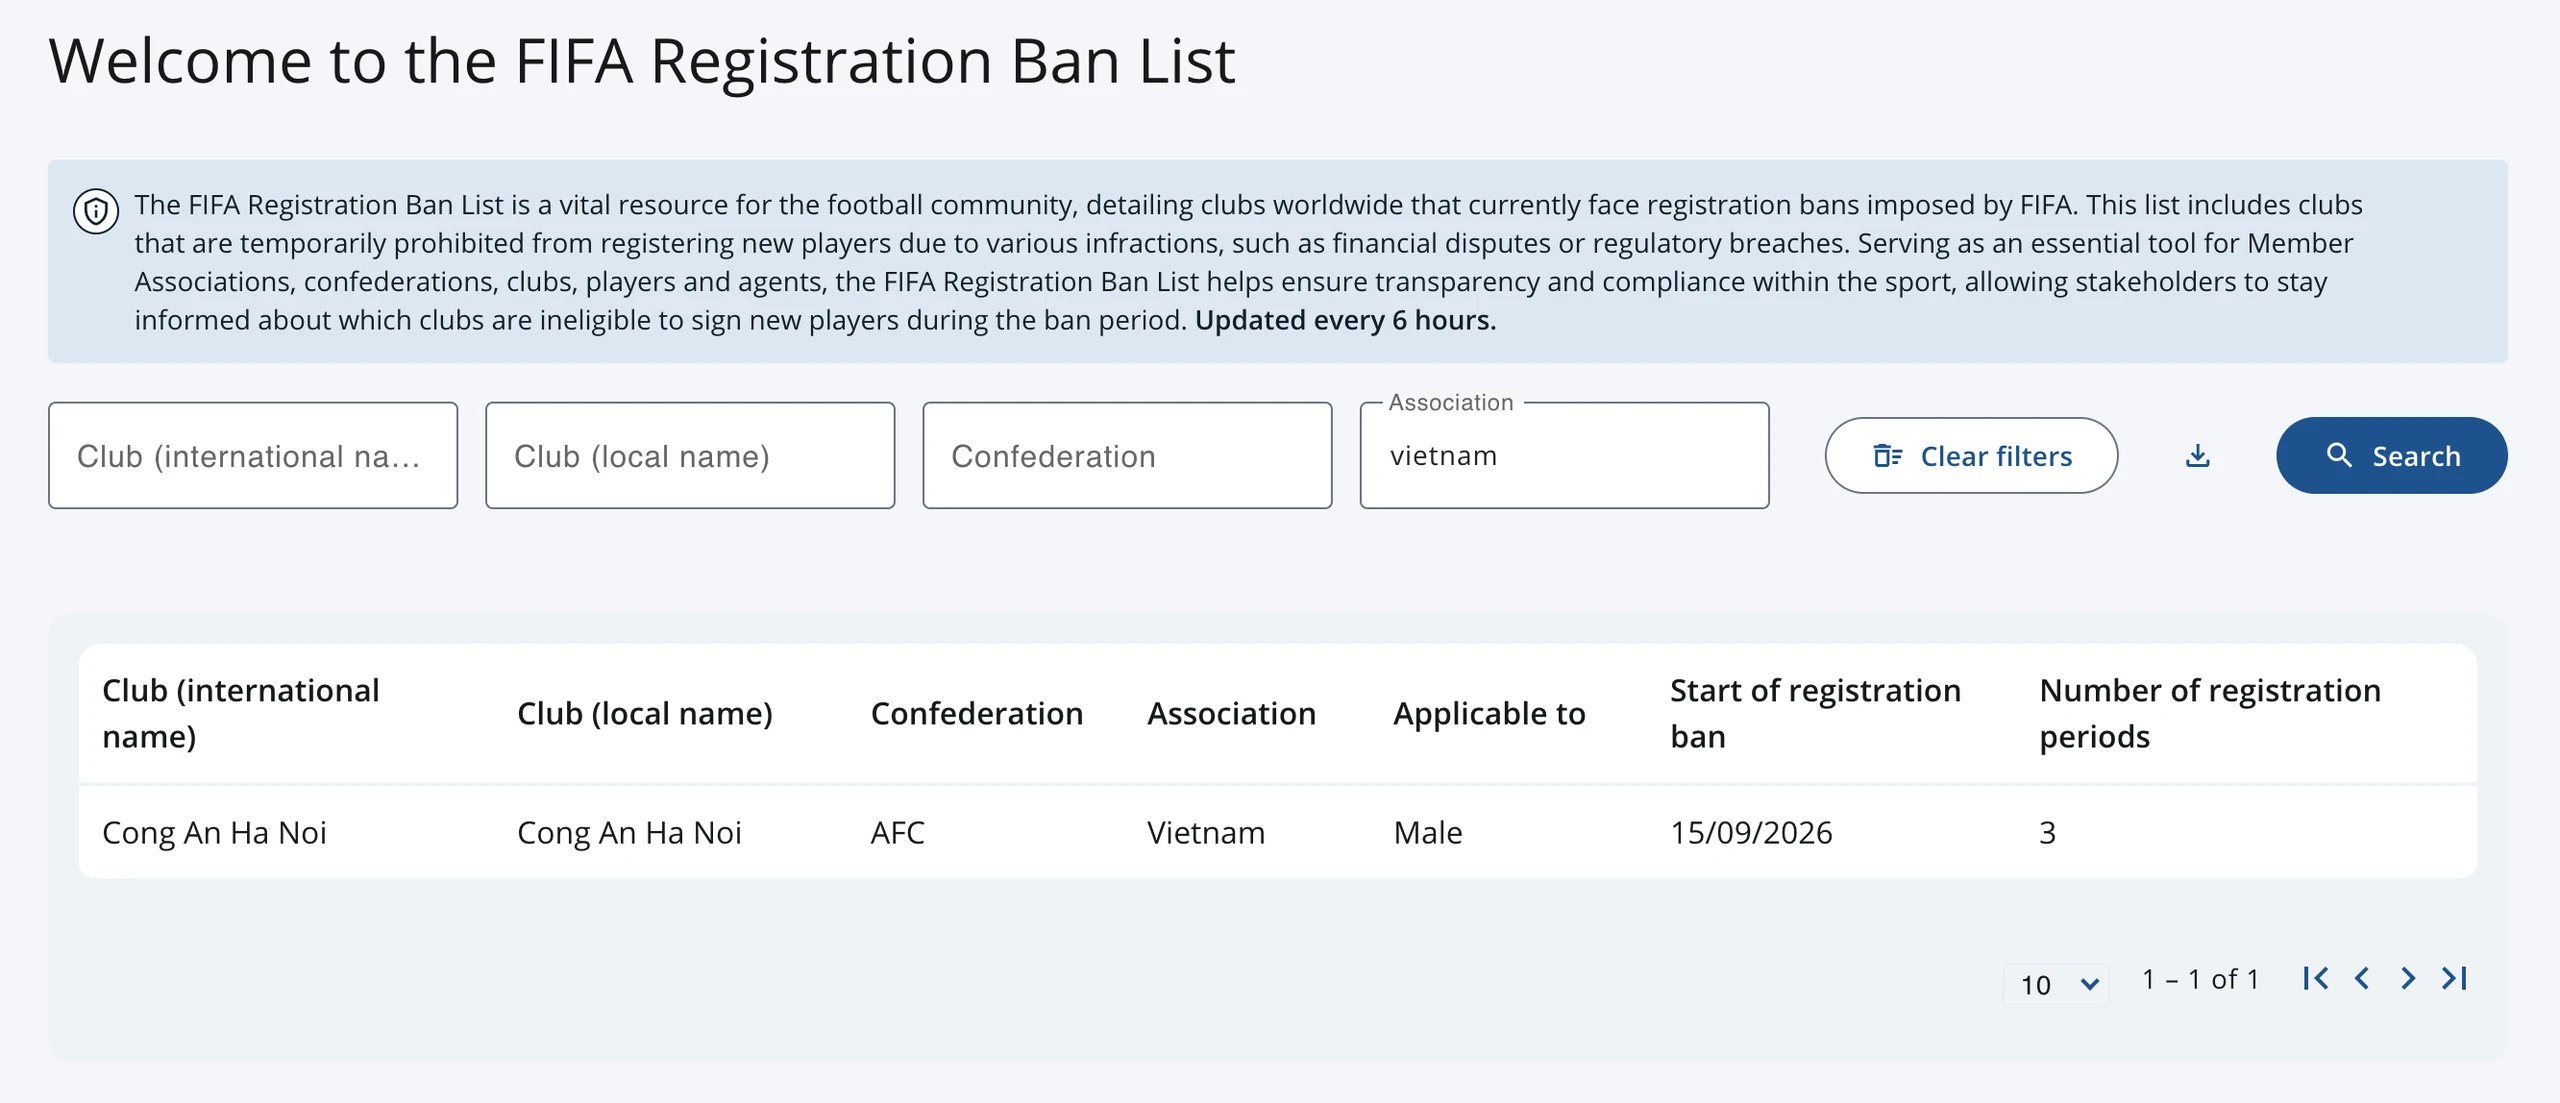Click the Updated every 6 hours text

click(x=1345, y=320)
